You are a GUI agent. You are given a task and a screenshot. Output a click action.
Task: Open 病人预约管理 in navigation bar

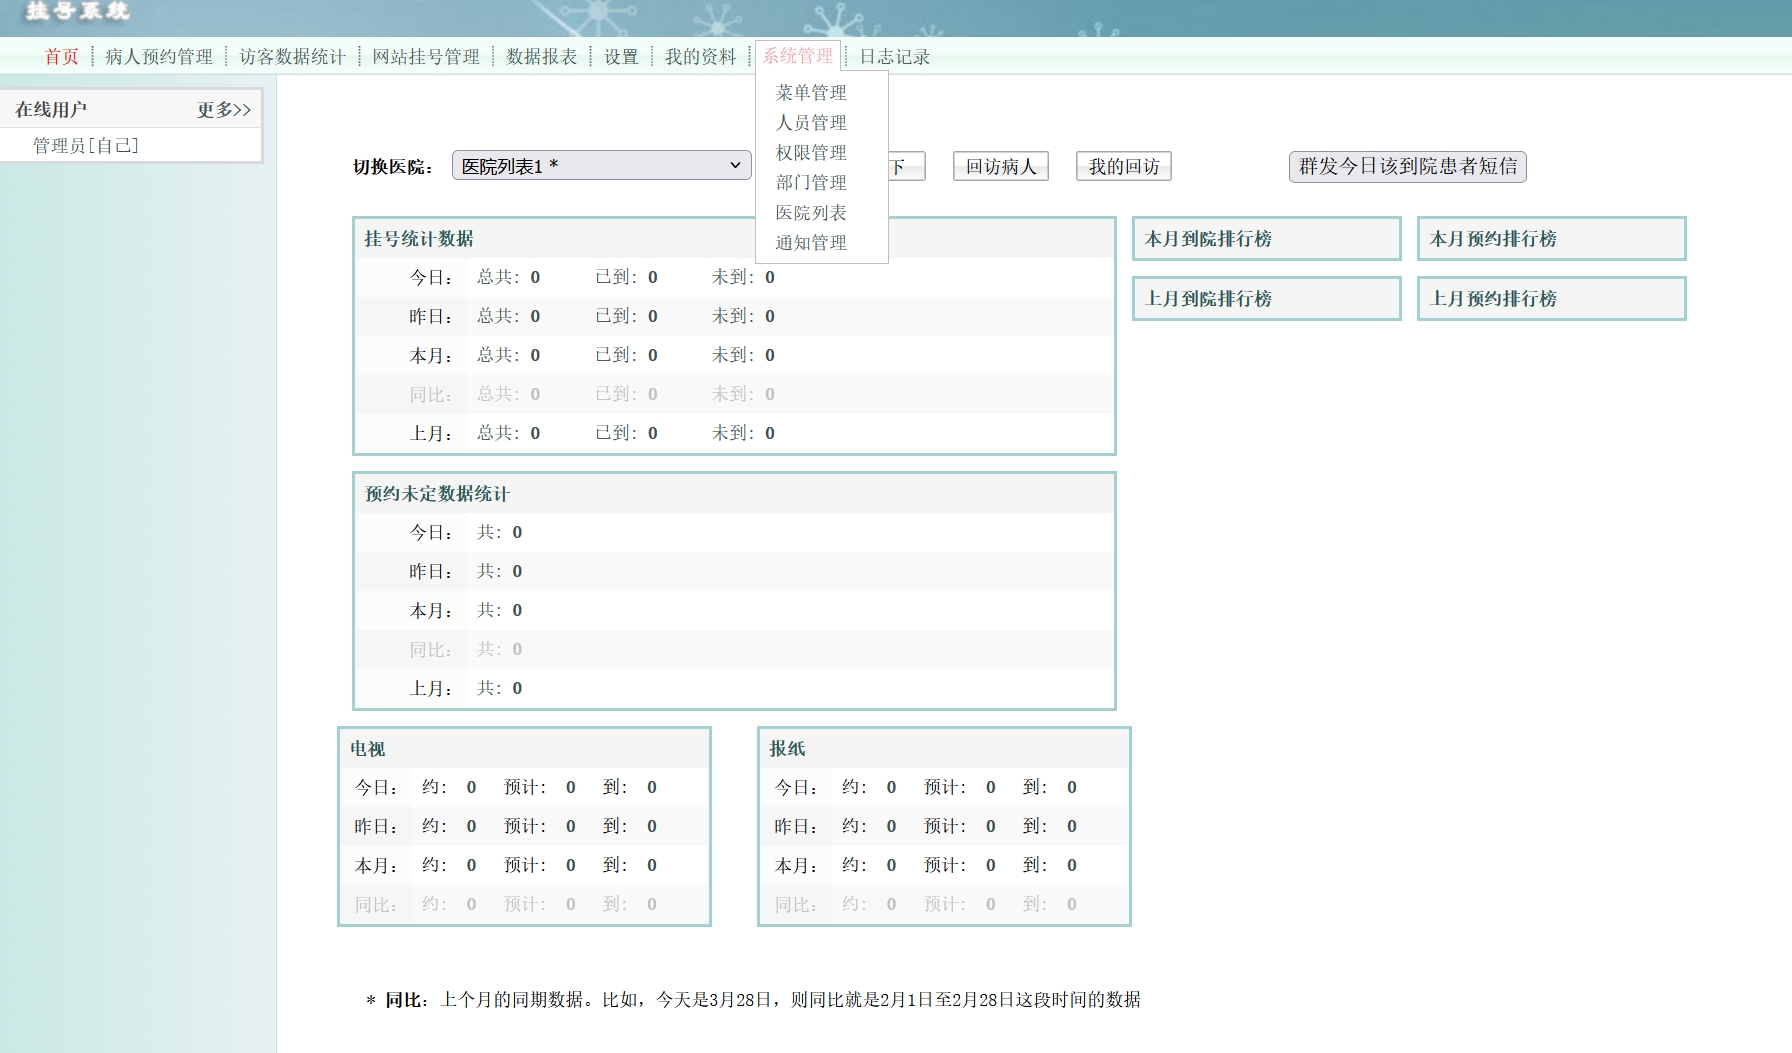pyautogui.click(x=159, y=57)
